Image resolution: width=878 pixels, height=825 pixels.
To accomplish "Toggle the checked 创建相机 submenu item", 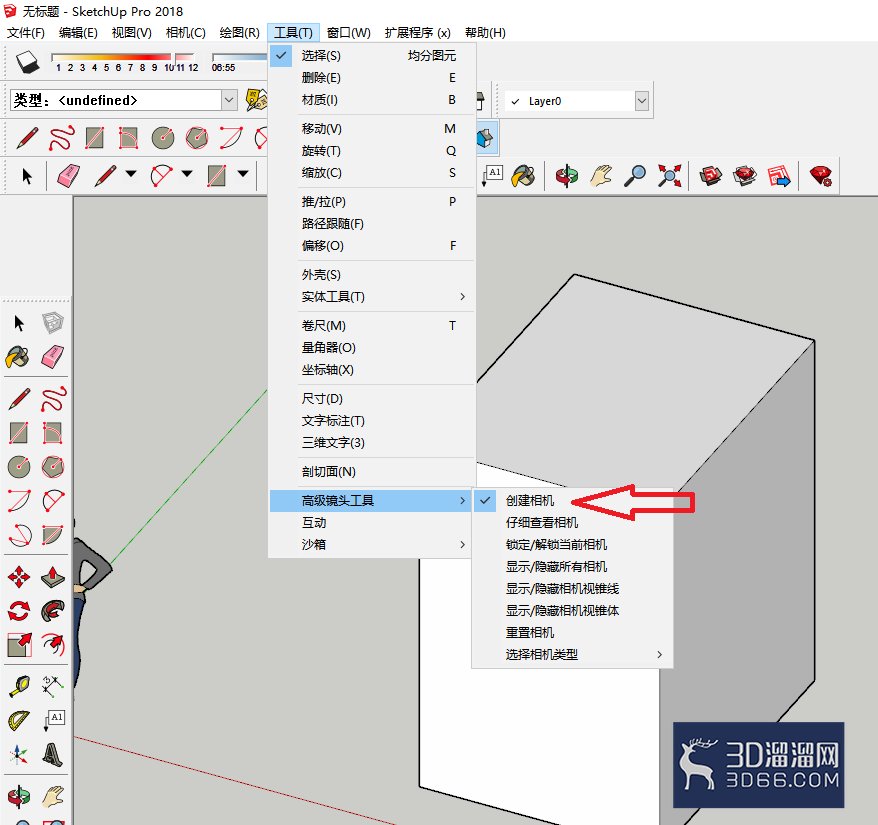I will click(x=572, y=501).
